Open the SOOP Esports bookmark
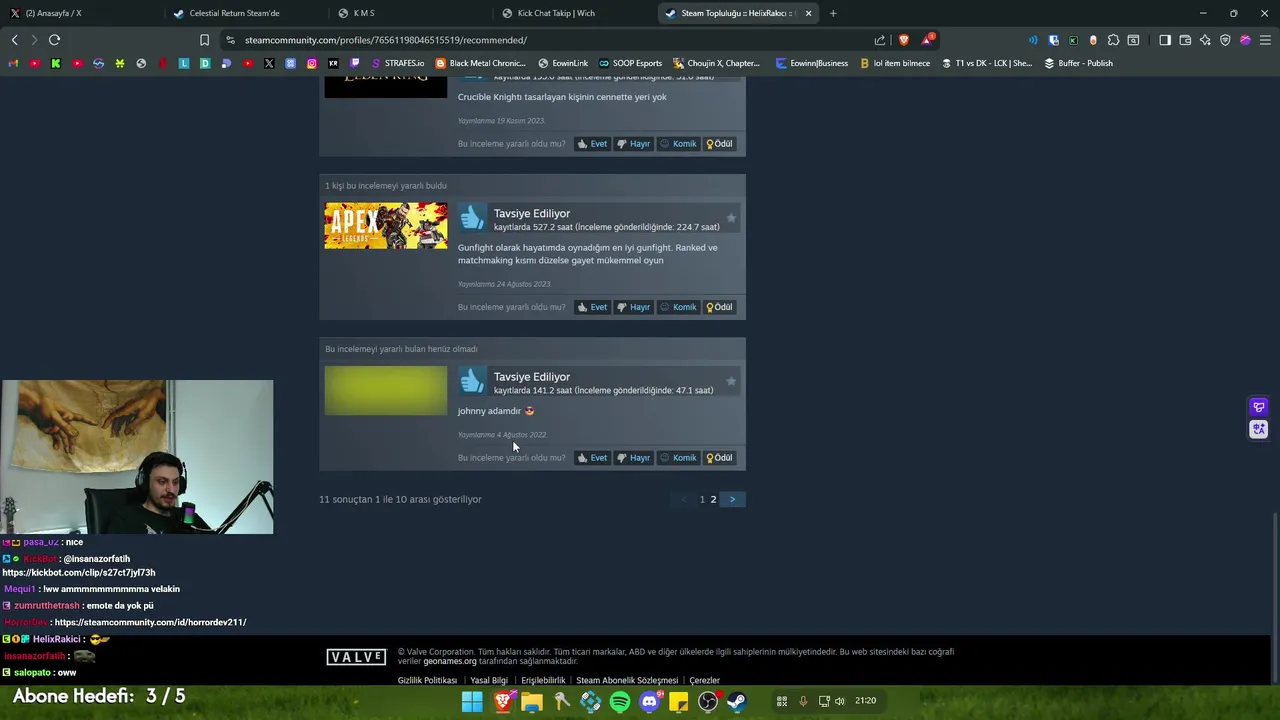 pyautogui.click(x=630, y=63)
